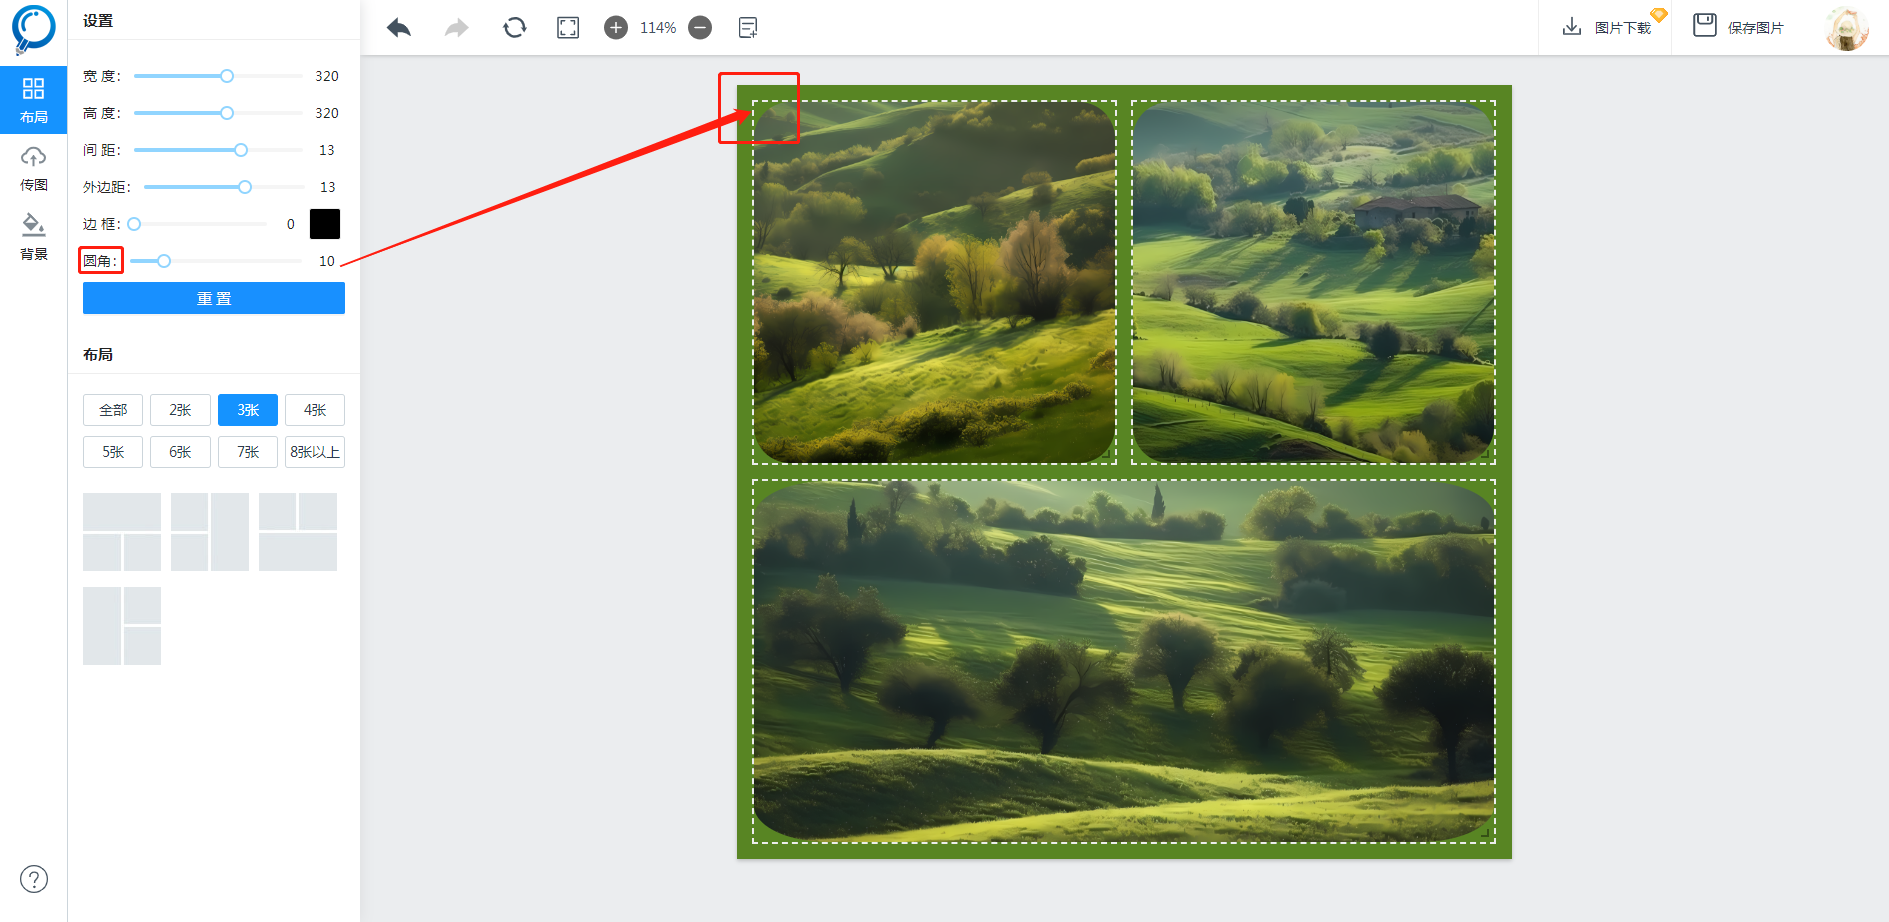Select the 全部 layout filter
This screenshot has height=922, width=1889.
click(x=113, y=410)
